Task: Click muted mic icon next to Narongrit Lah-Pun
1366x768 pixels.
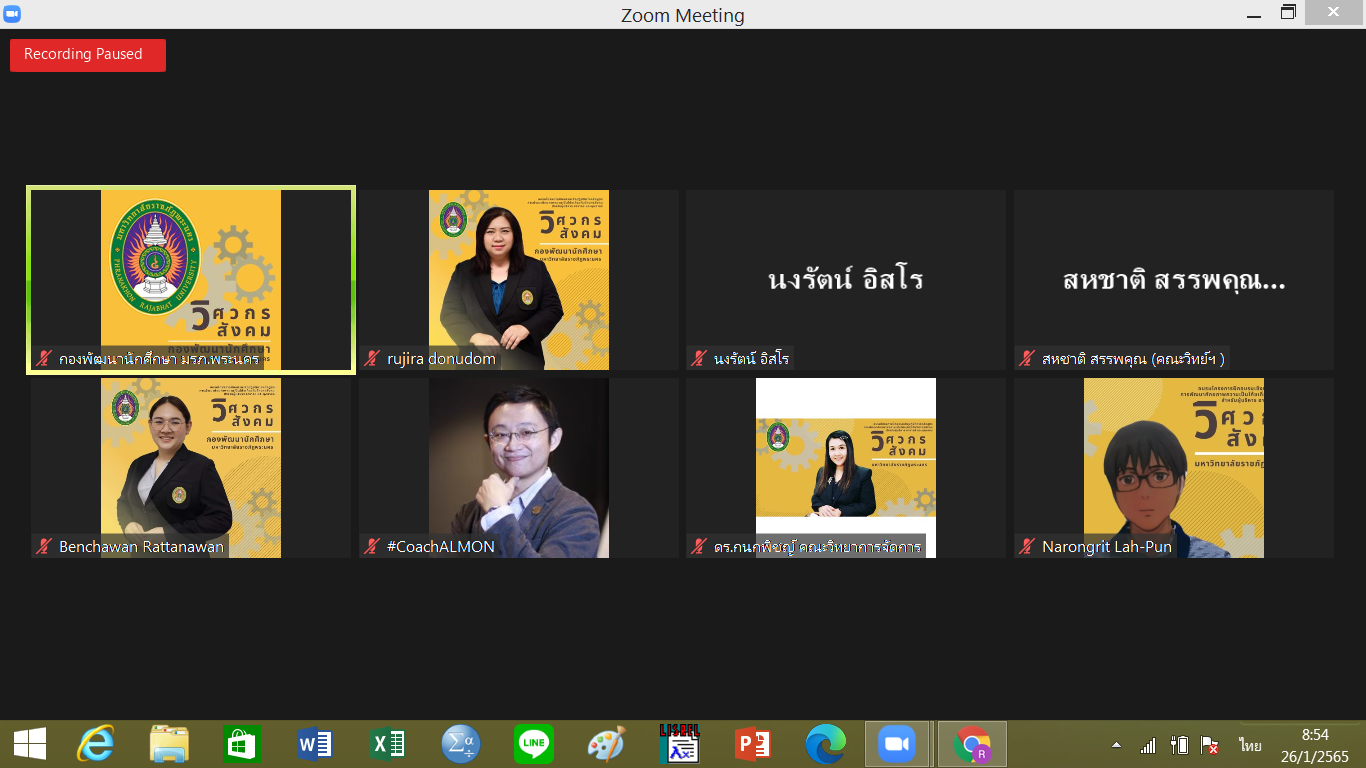Action: 1025,547
